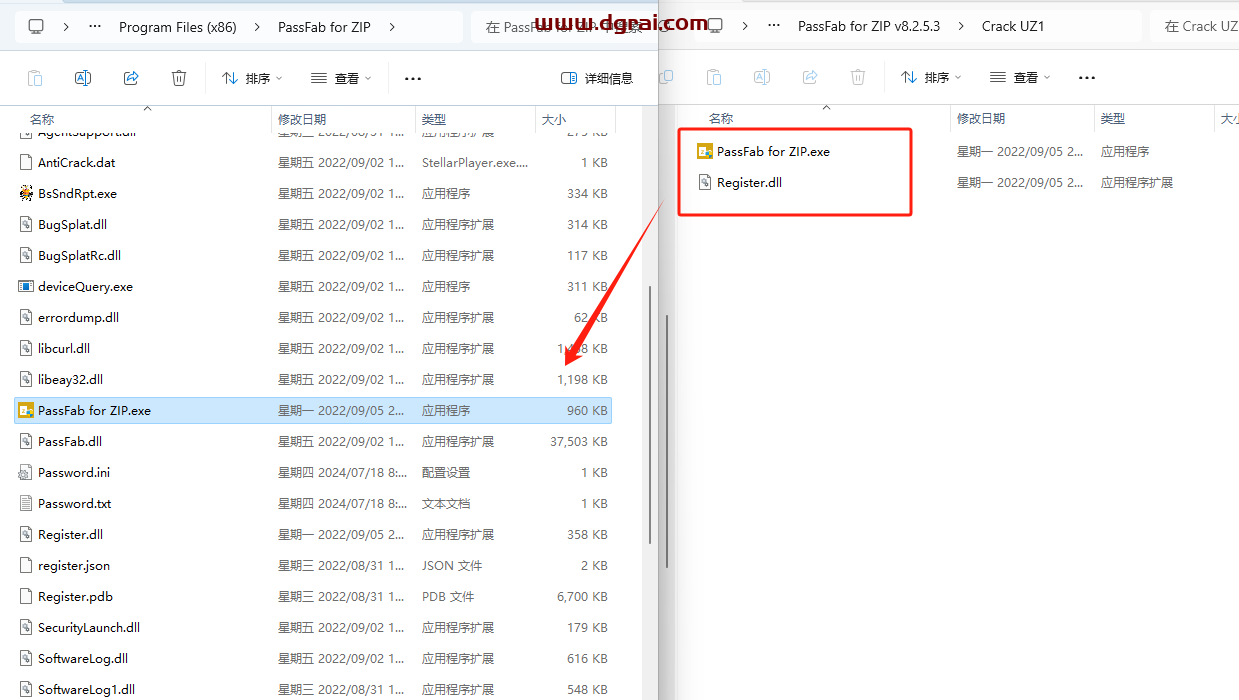The image size is (1239, 700).
Task: Focus the 在 Crack UZ search box in right window
Action: click(1194, 26)
